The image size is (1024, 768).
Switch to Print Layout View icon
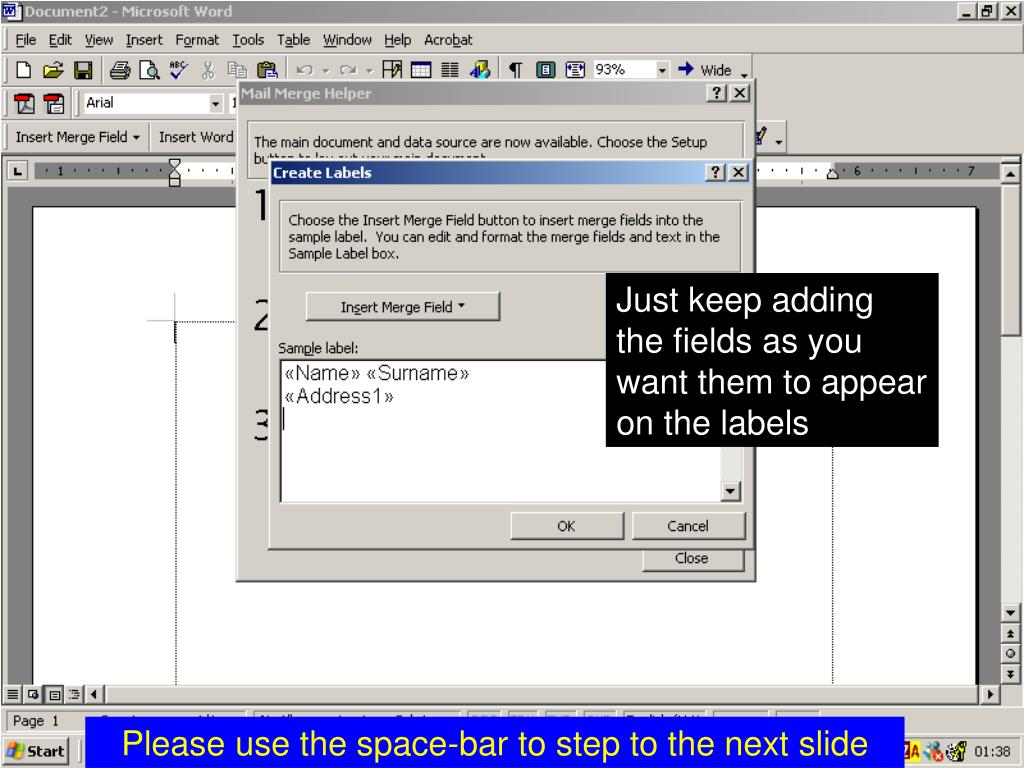[x=54, y=694]
